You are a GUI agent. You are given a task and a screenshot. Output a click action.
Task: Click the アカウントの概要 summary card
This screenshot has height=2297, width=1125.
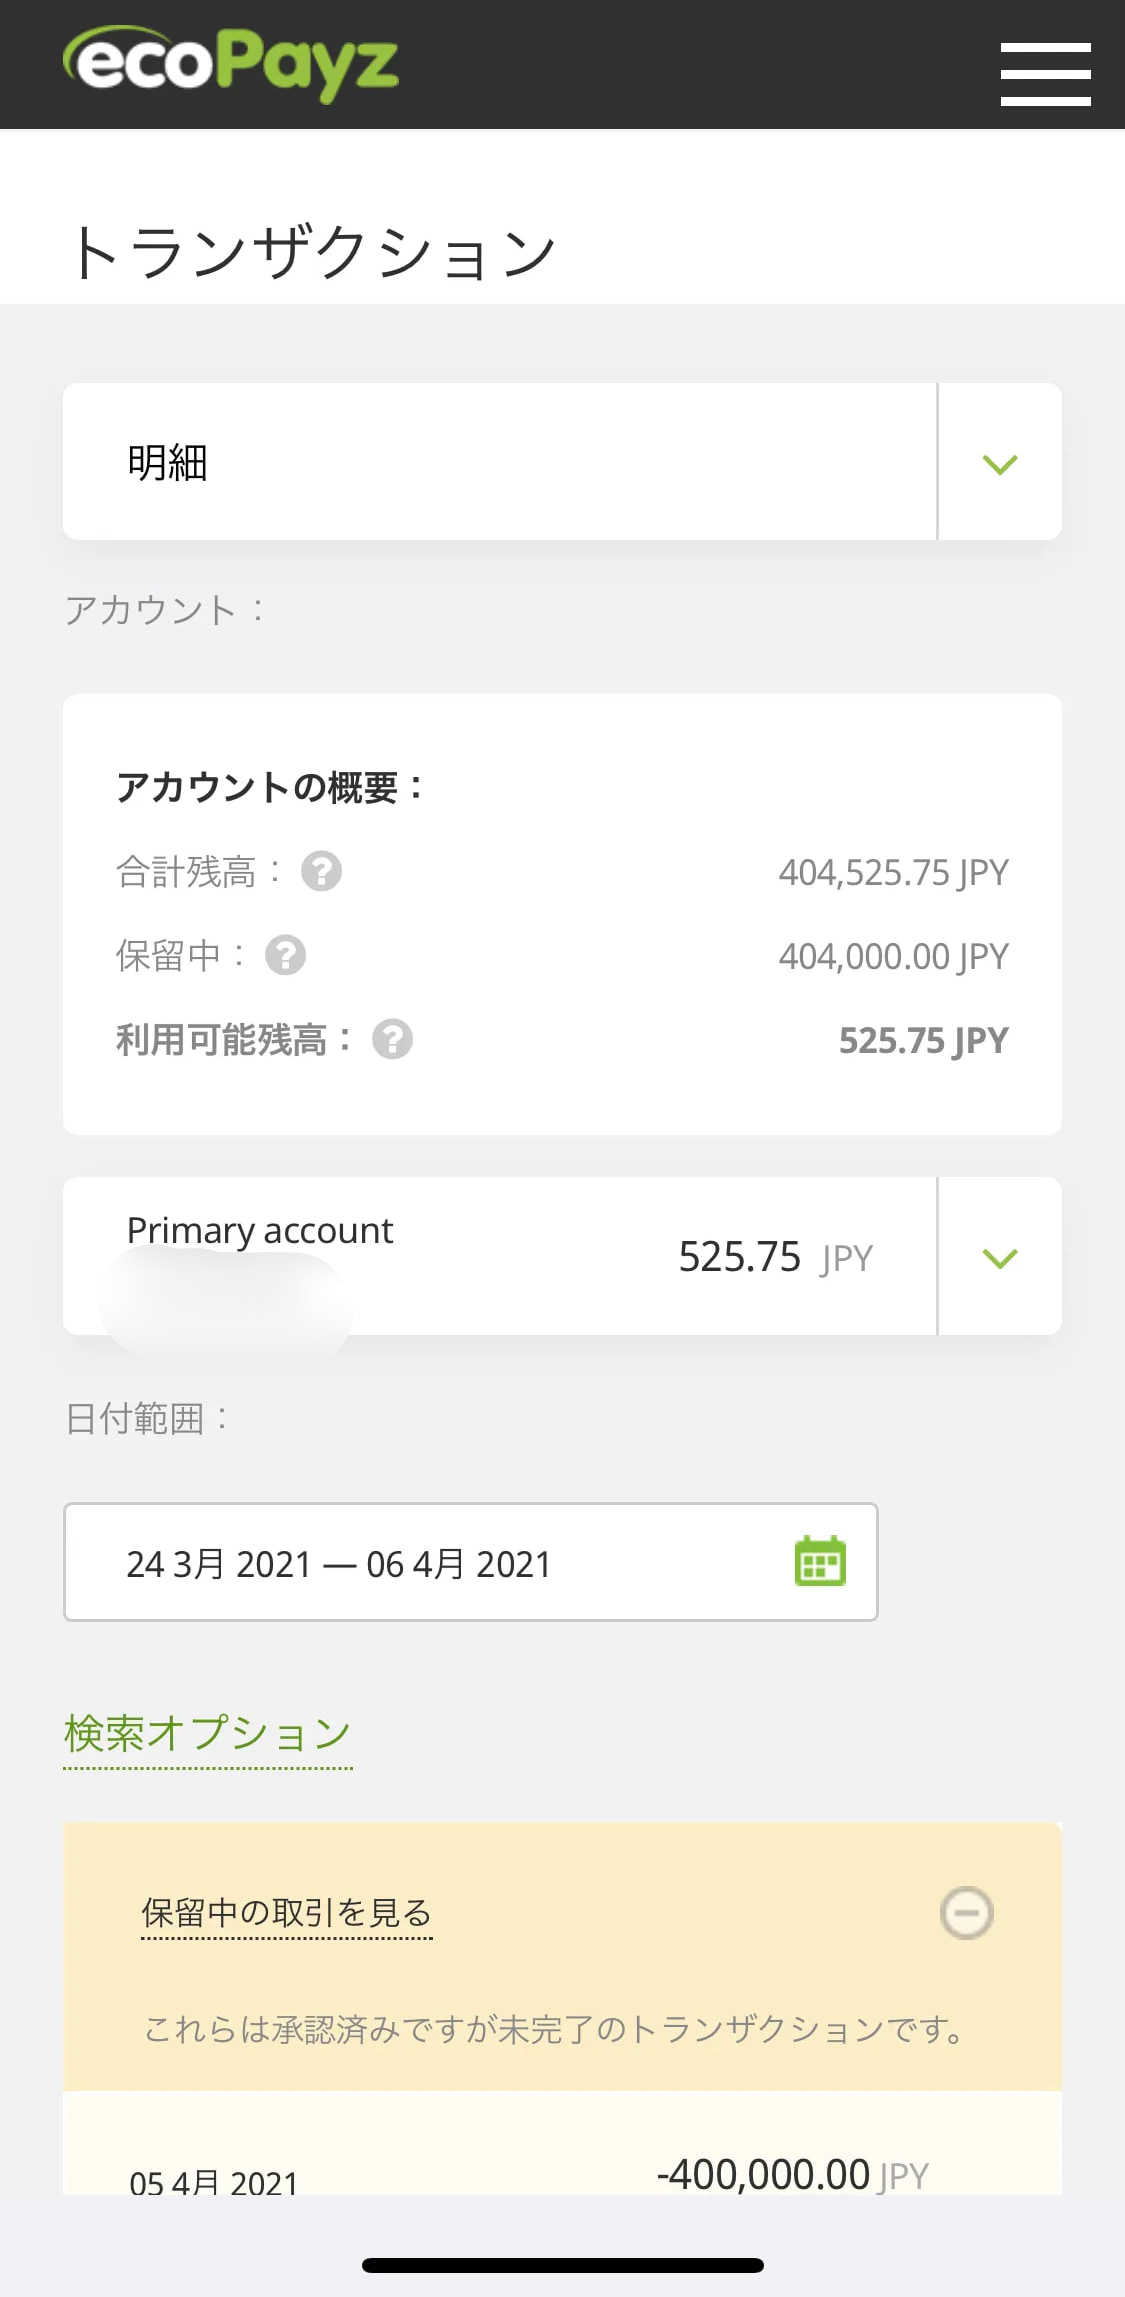pyautogui.click(x=562, y=914)
